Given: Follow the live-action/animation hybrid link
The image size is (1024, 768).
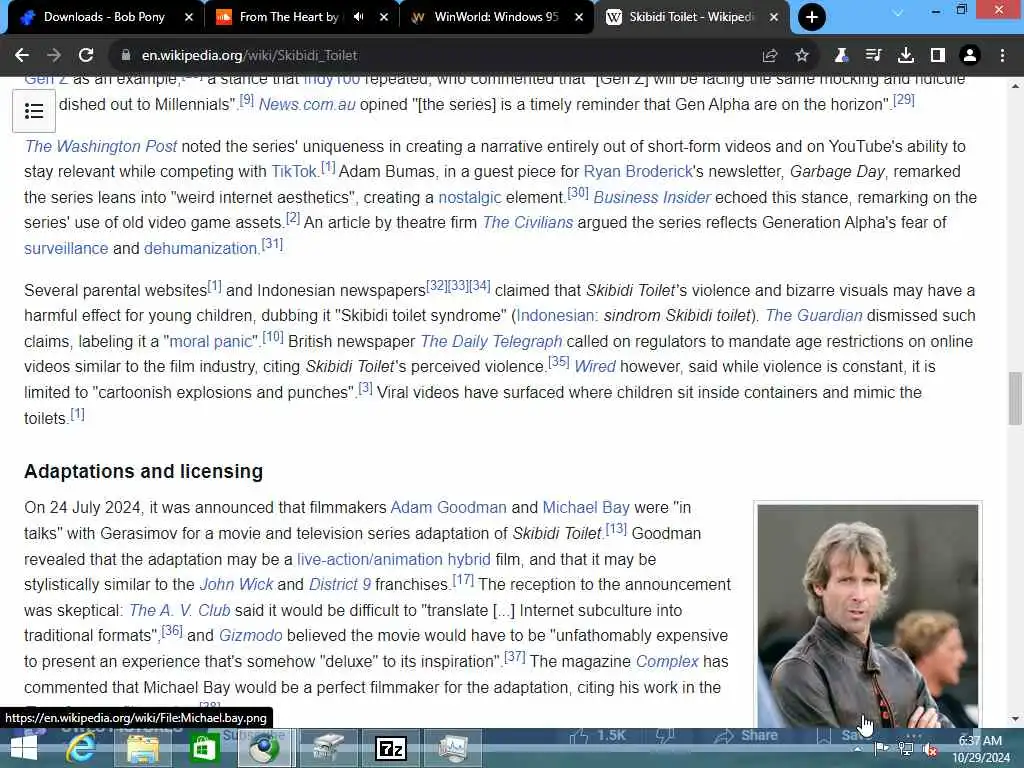Looking at the screenshot, I should click(394, 560).
